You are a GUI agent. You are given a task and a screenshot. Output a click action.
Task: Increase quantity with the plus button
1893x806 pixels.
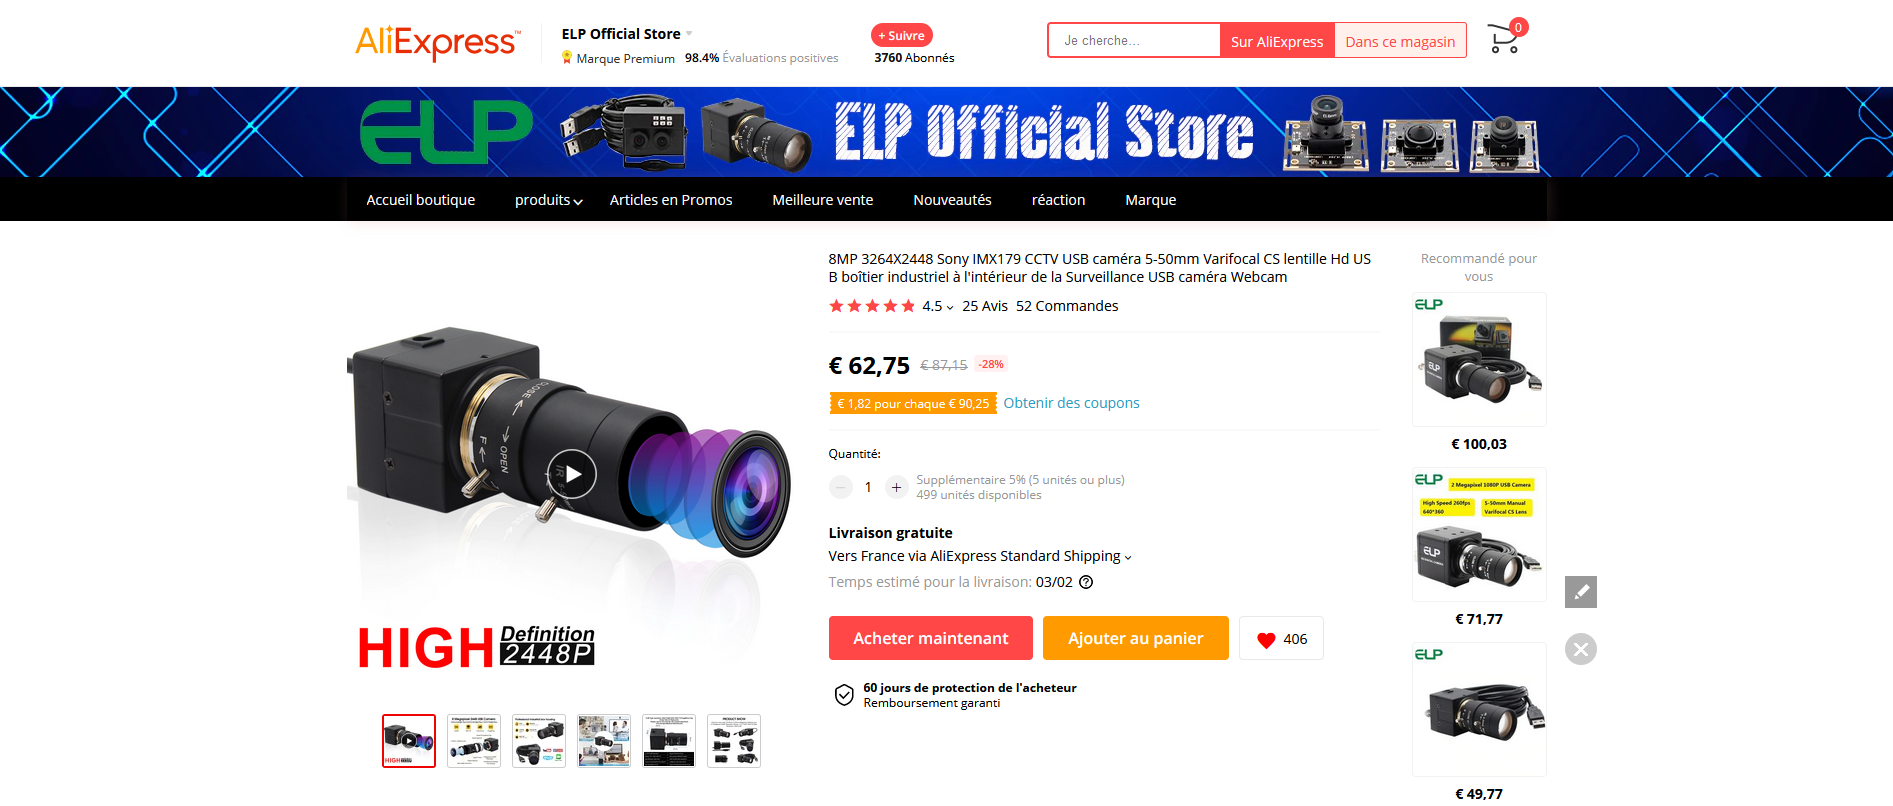tap(897, 487)
